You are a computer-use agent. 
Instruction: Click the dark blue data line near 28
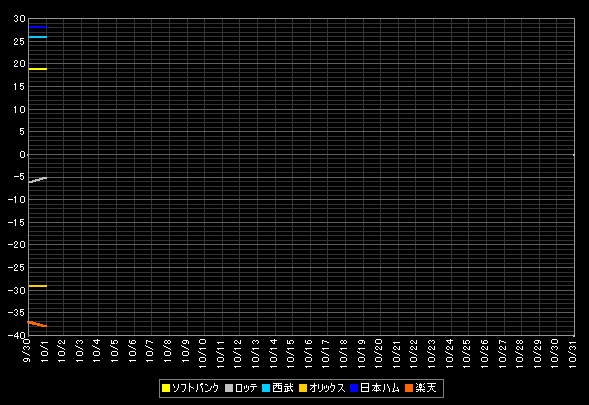(38, 27)
